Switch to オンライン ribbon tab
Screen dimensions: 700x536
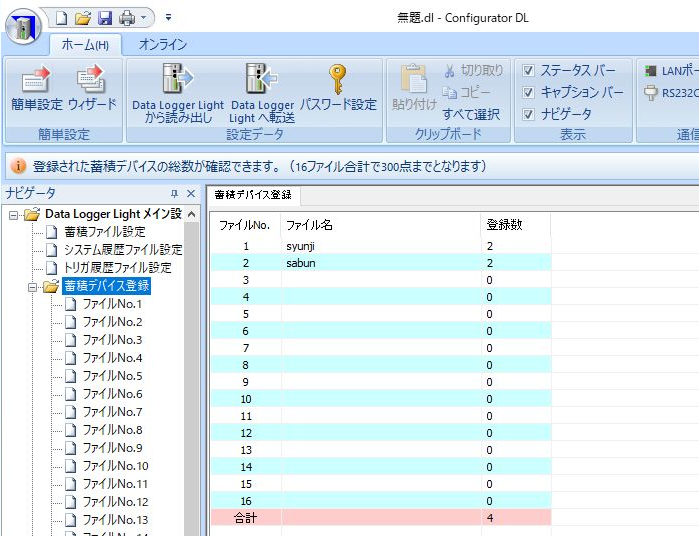pos(162,45)
